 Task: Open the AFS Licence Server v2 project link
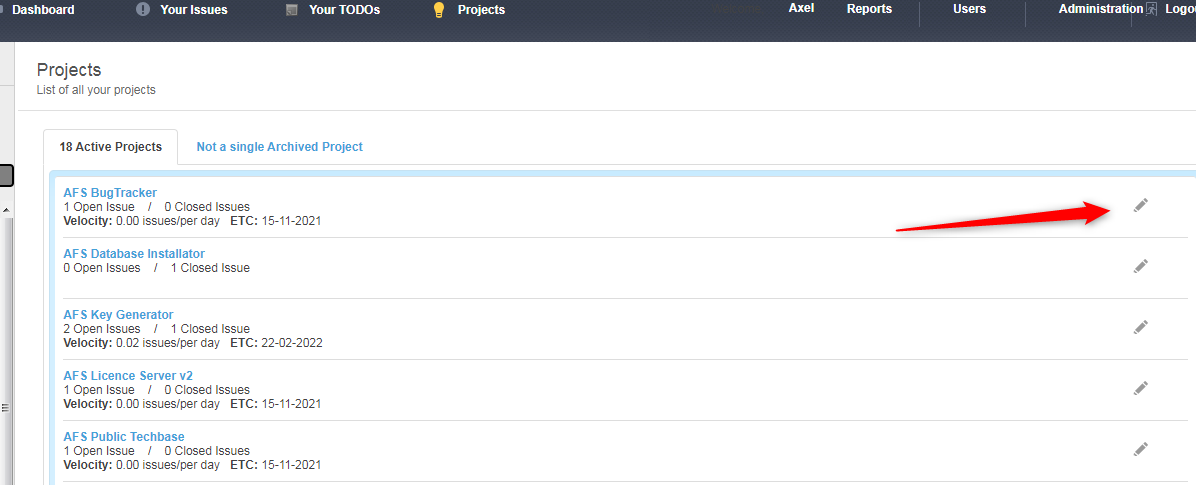[x=128, y=375]
